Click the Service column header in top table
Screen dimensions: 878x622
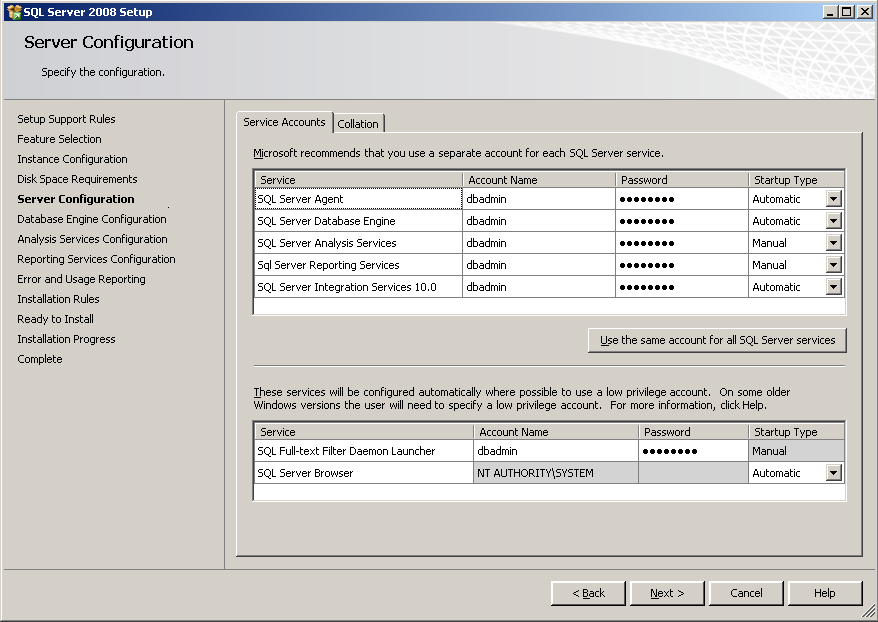point(358,180)
